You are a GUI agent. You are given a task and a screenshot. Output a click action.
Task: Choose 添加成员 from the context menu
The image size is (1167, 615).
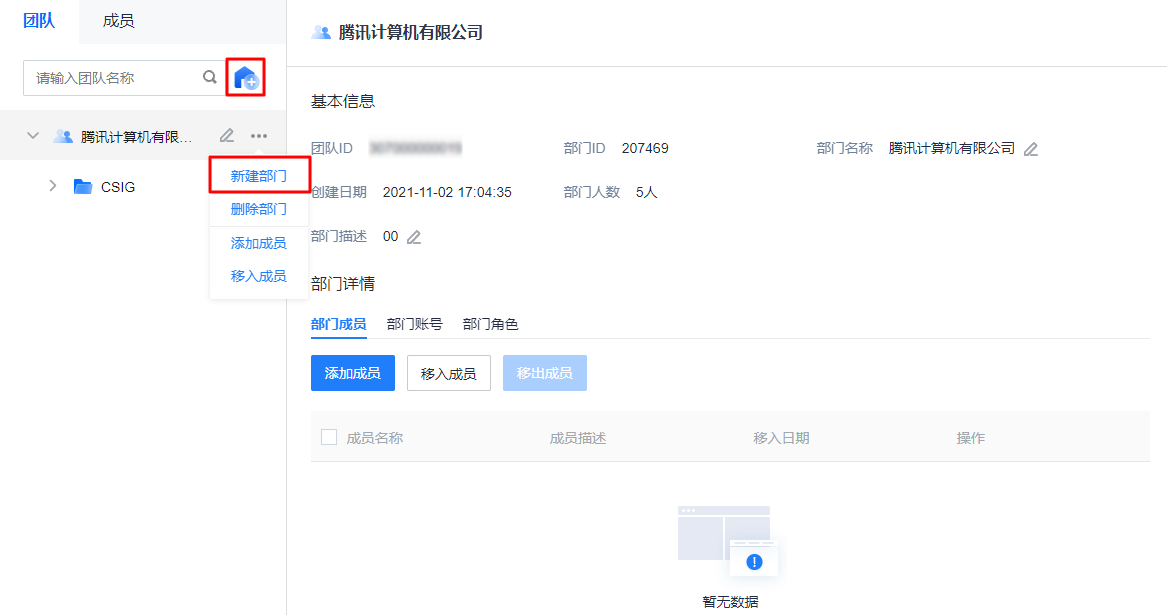tap(258, 243)
